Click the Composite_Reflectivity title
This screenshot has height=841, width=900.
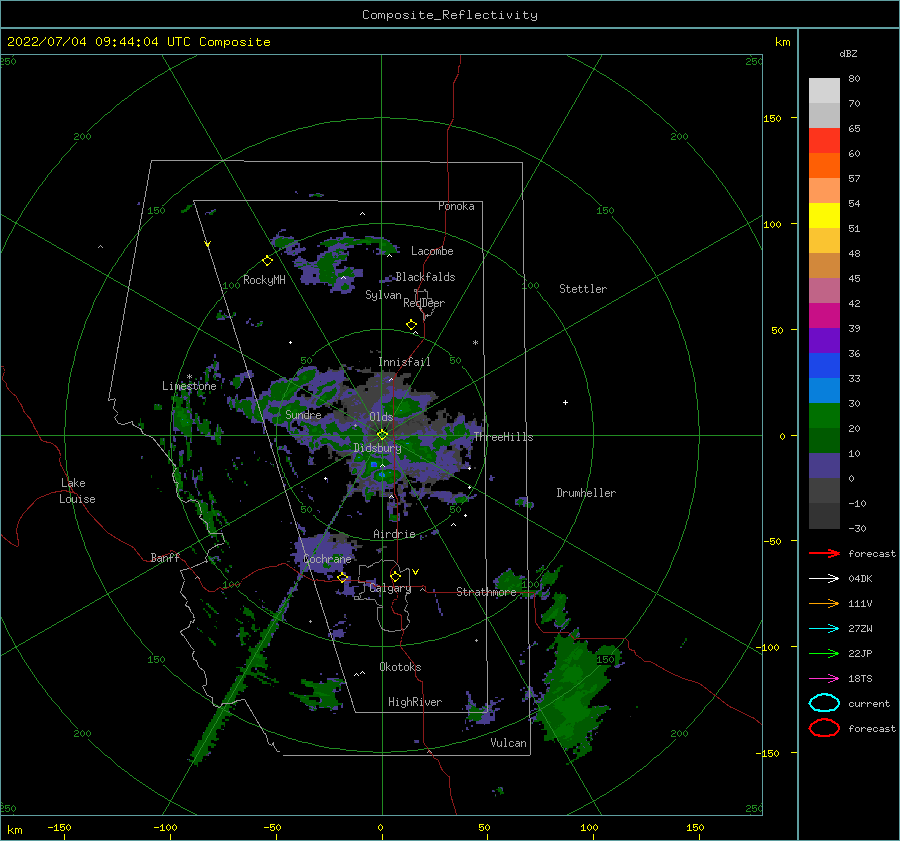(450, 15)
